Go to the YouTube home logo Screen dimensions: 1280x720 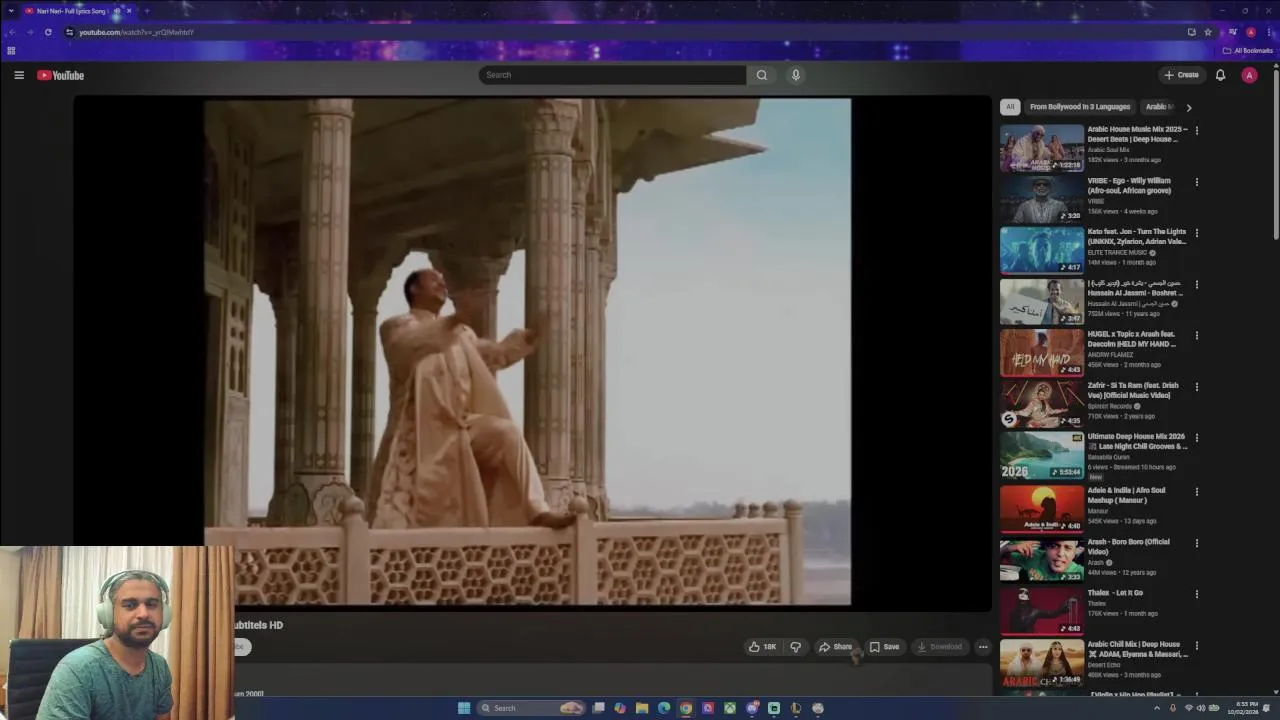61,75
